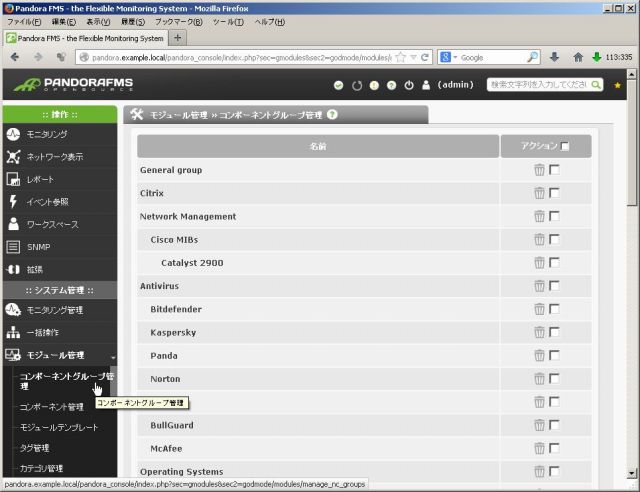Open カテゴリ管理 sidebar link

click(42, 468)
